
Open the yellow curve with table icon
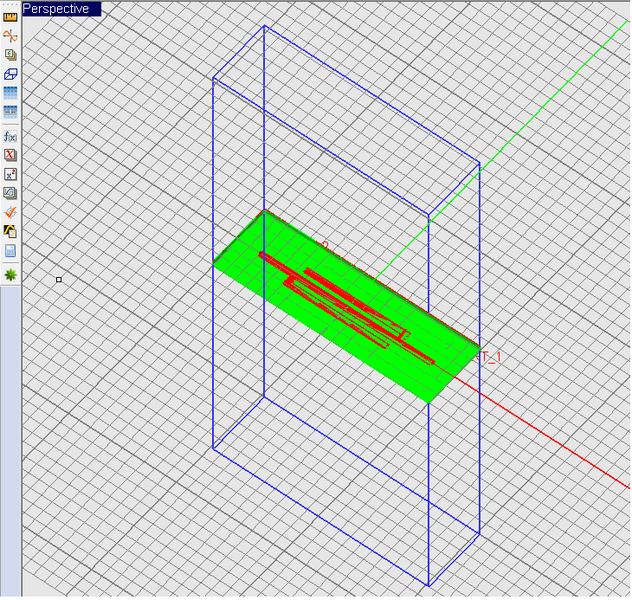click(x=10, y=231)
